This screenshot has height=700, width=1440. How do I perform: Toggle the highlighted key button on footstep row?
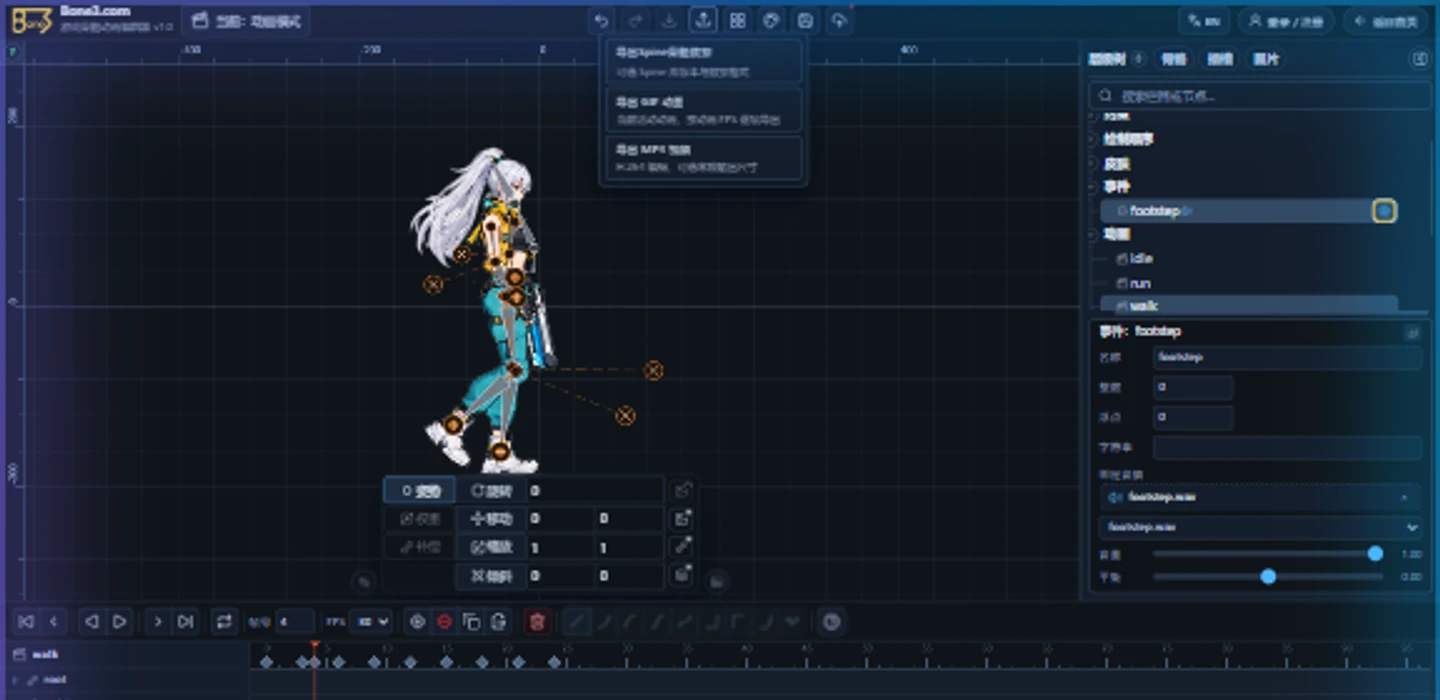tap(1384, 211)
